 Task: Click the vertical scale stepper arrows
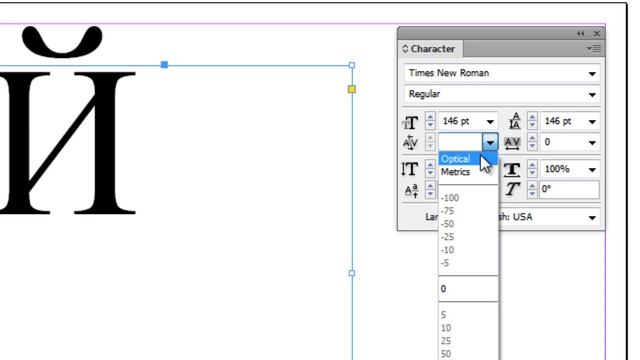(x=430, y=169)
